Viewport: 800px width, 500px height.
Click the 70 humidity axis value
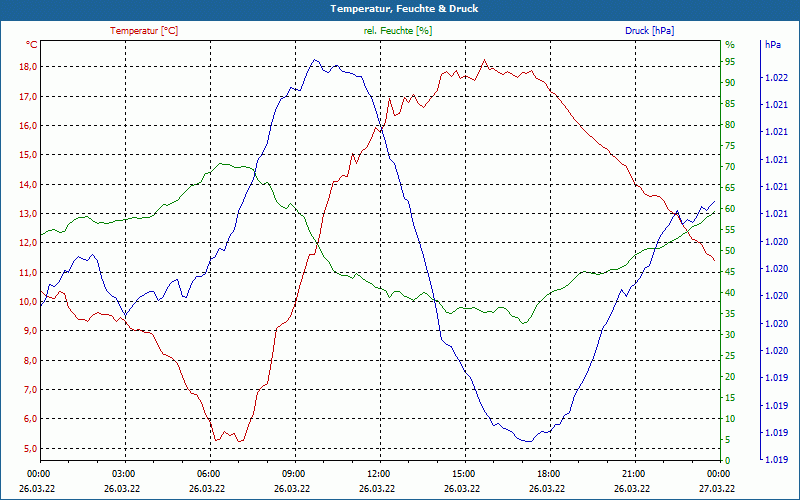click(x=730, y=167)
